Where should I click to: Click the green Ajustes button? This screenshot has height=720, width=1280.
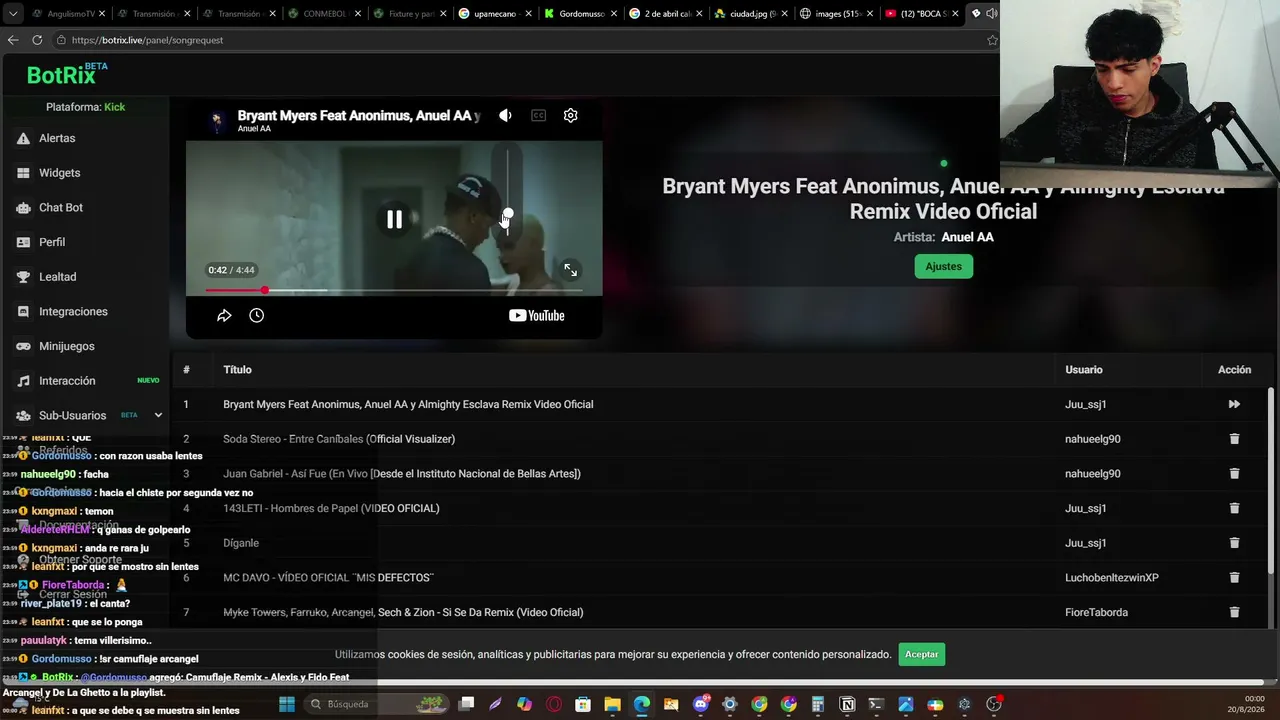(x=943, y=266)
